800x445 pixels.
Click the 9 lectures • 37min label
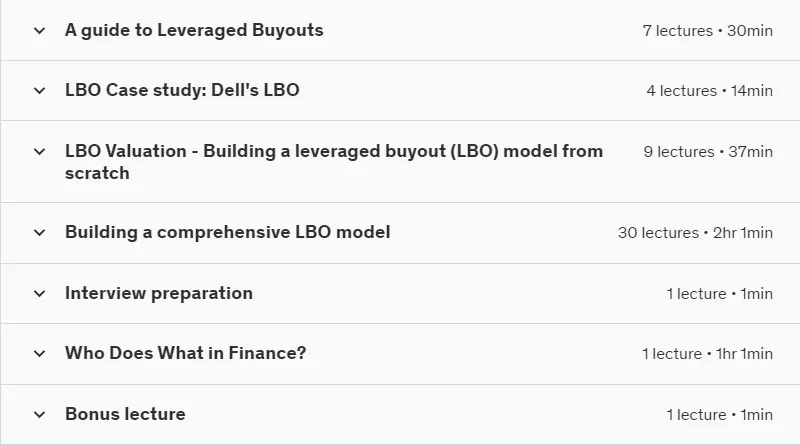(x=708, y=152)
